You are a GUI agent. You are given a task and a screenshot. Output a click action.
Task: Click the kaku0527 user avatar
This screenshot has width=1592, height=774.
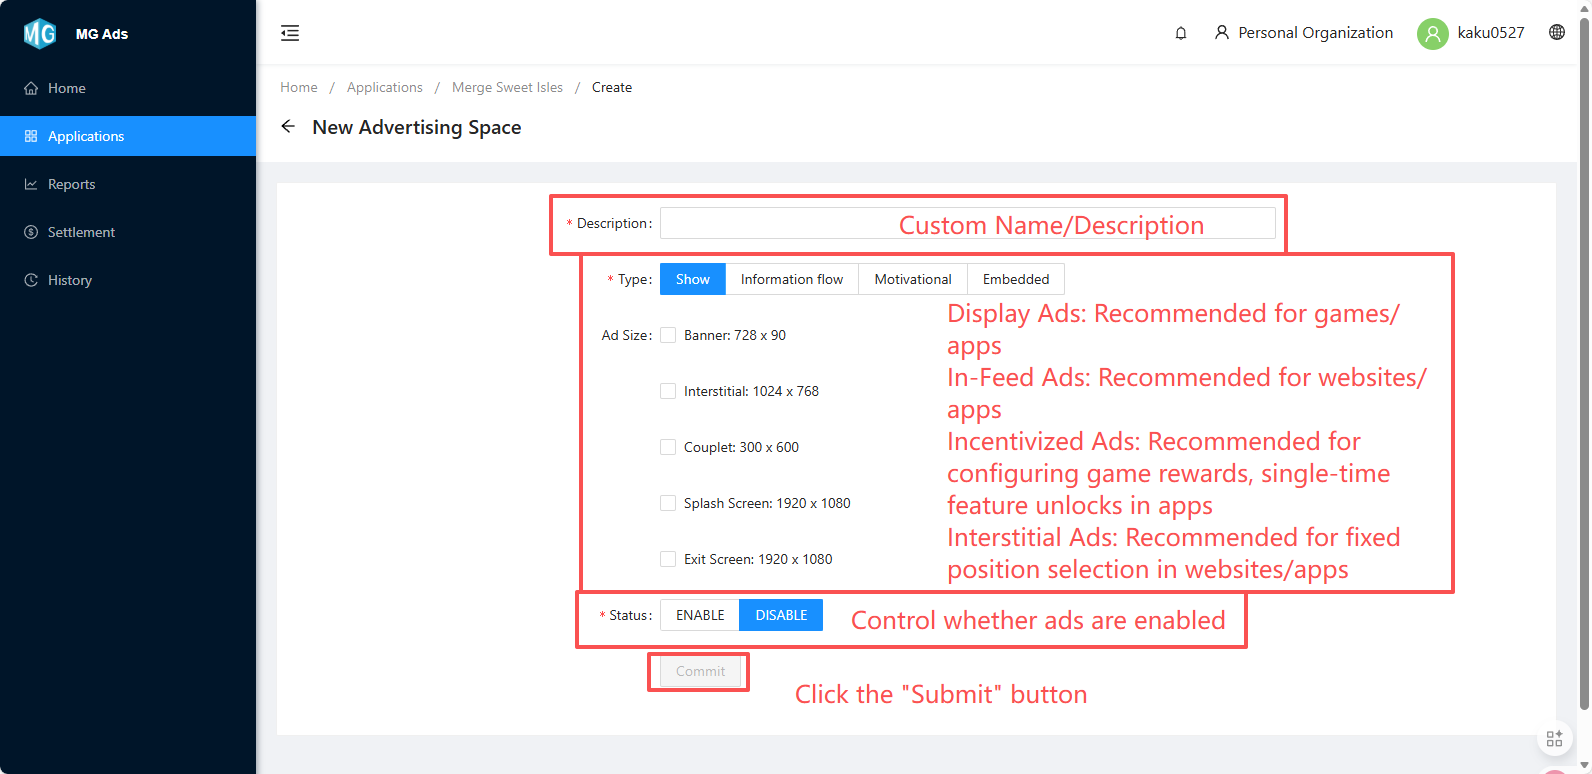[x=1432, y=33]
